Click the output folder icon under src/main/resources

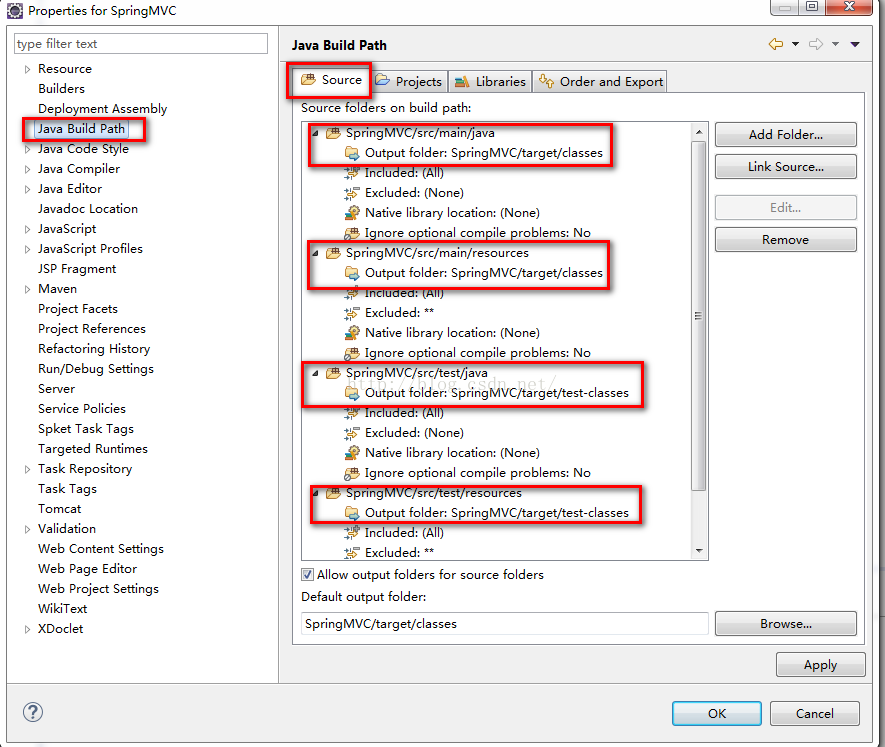click(x=352, y=273)
